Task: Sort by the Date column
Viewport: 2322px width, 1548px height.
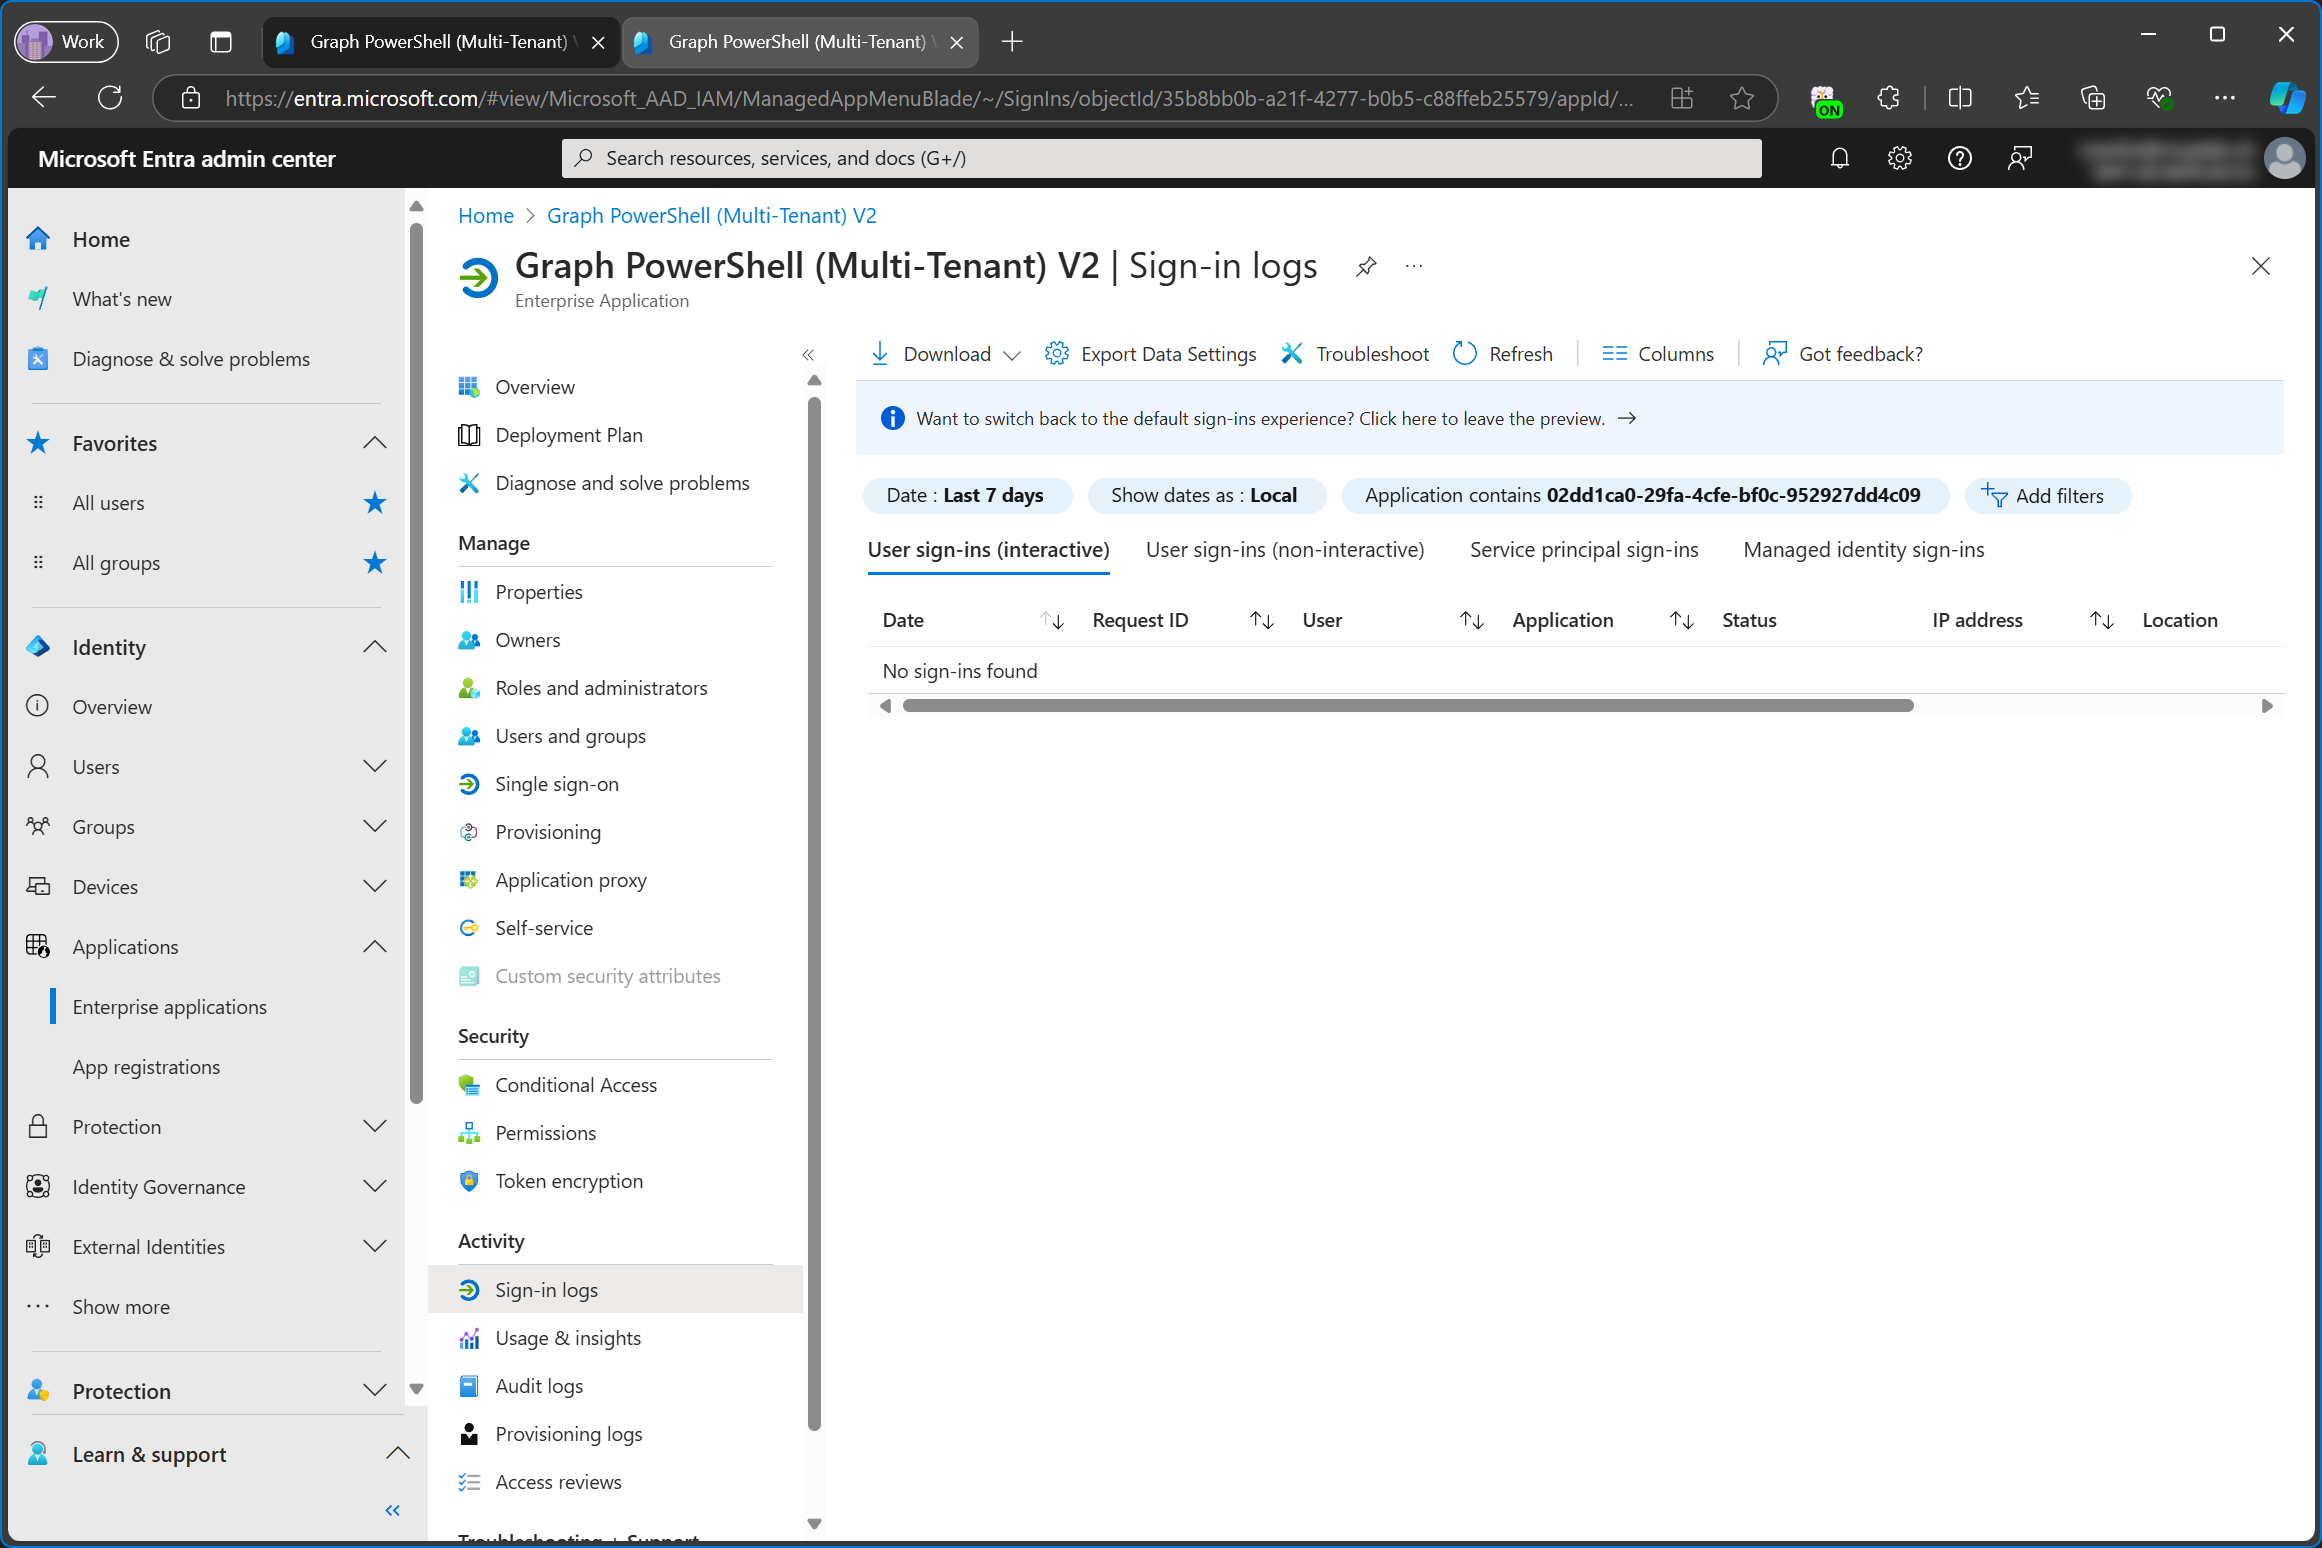Action: [x=1052, y=620]
